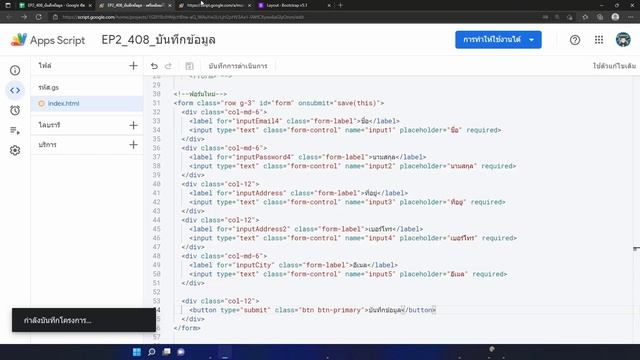The width and height of the screenshot is (640, 360).
Task: Click the Apps Script logo
Action: (48, 40)
